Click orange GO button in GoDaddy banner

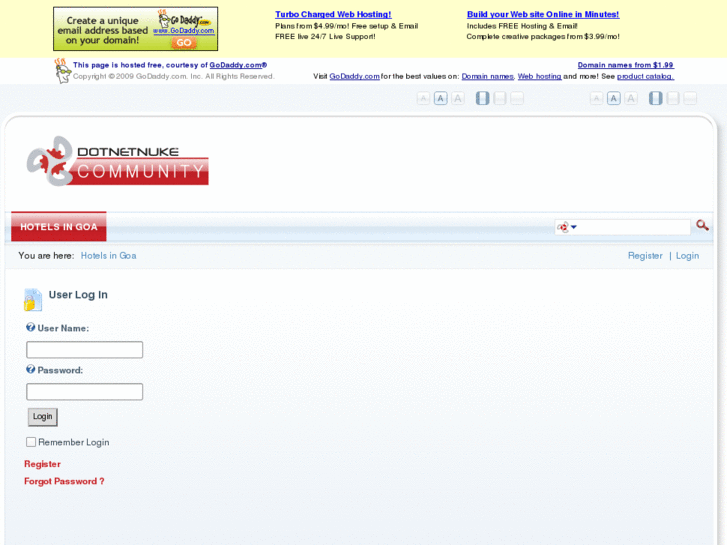(x=184, y=43)
